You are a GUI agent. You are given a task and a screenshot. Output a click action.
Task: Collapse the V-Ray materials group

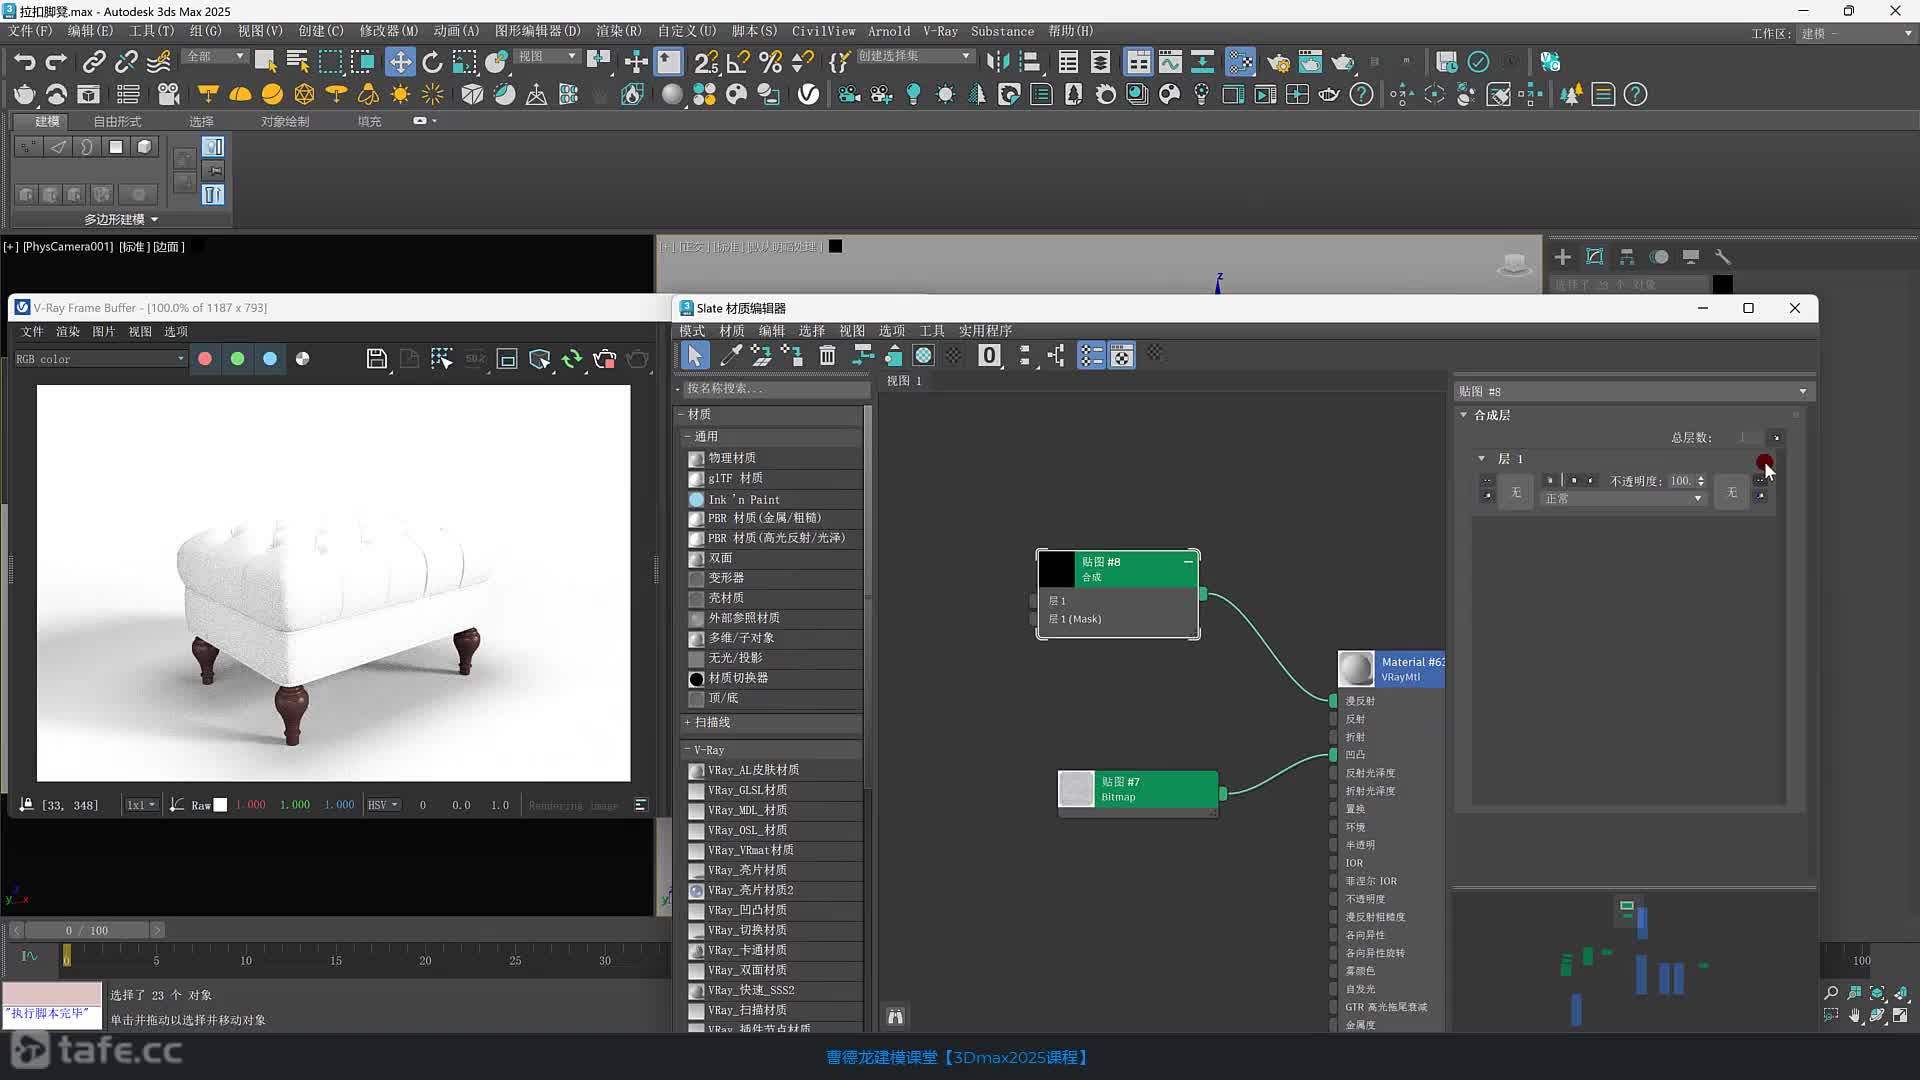tap(687, 750)
